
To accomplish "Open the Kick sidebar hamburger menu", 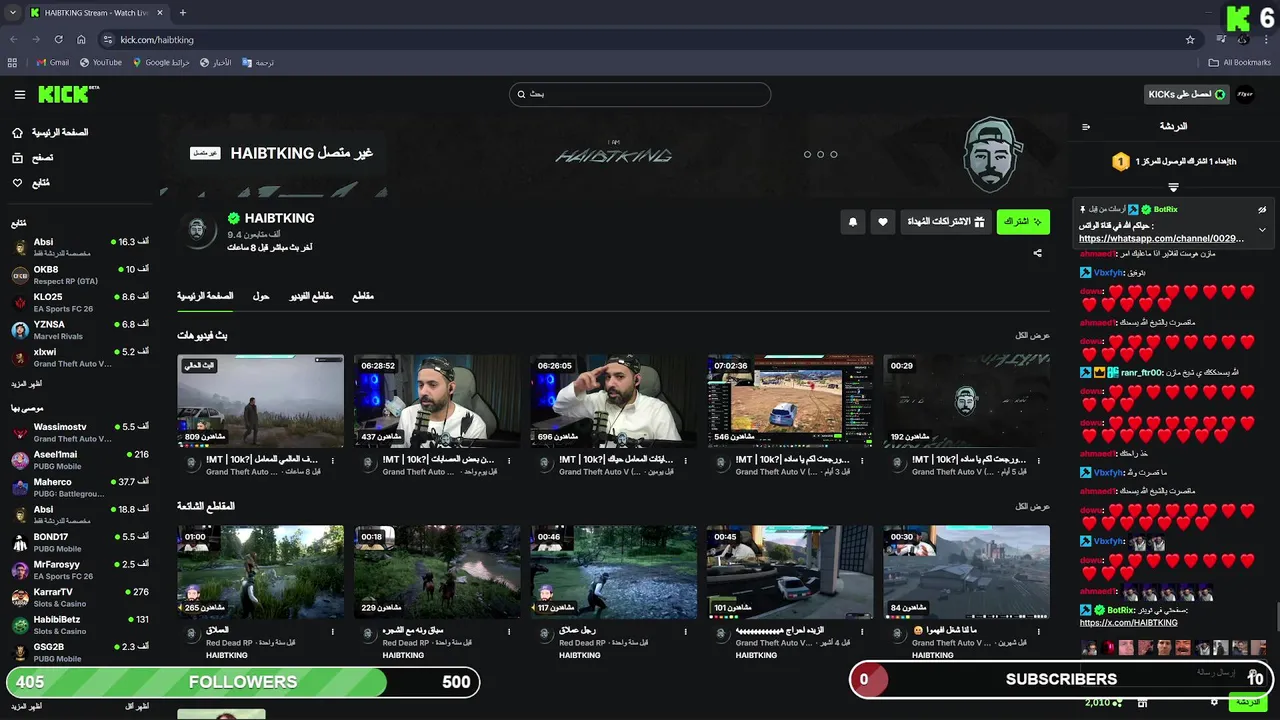I will coord(20,95).
